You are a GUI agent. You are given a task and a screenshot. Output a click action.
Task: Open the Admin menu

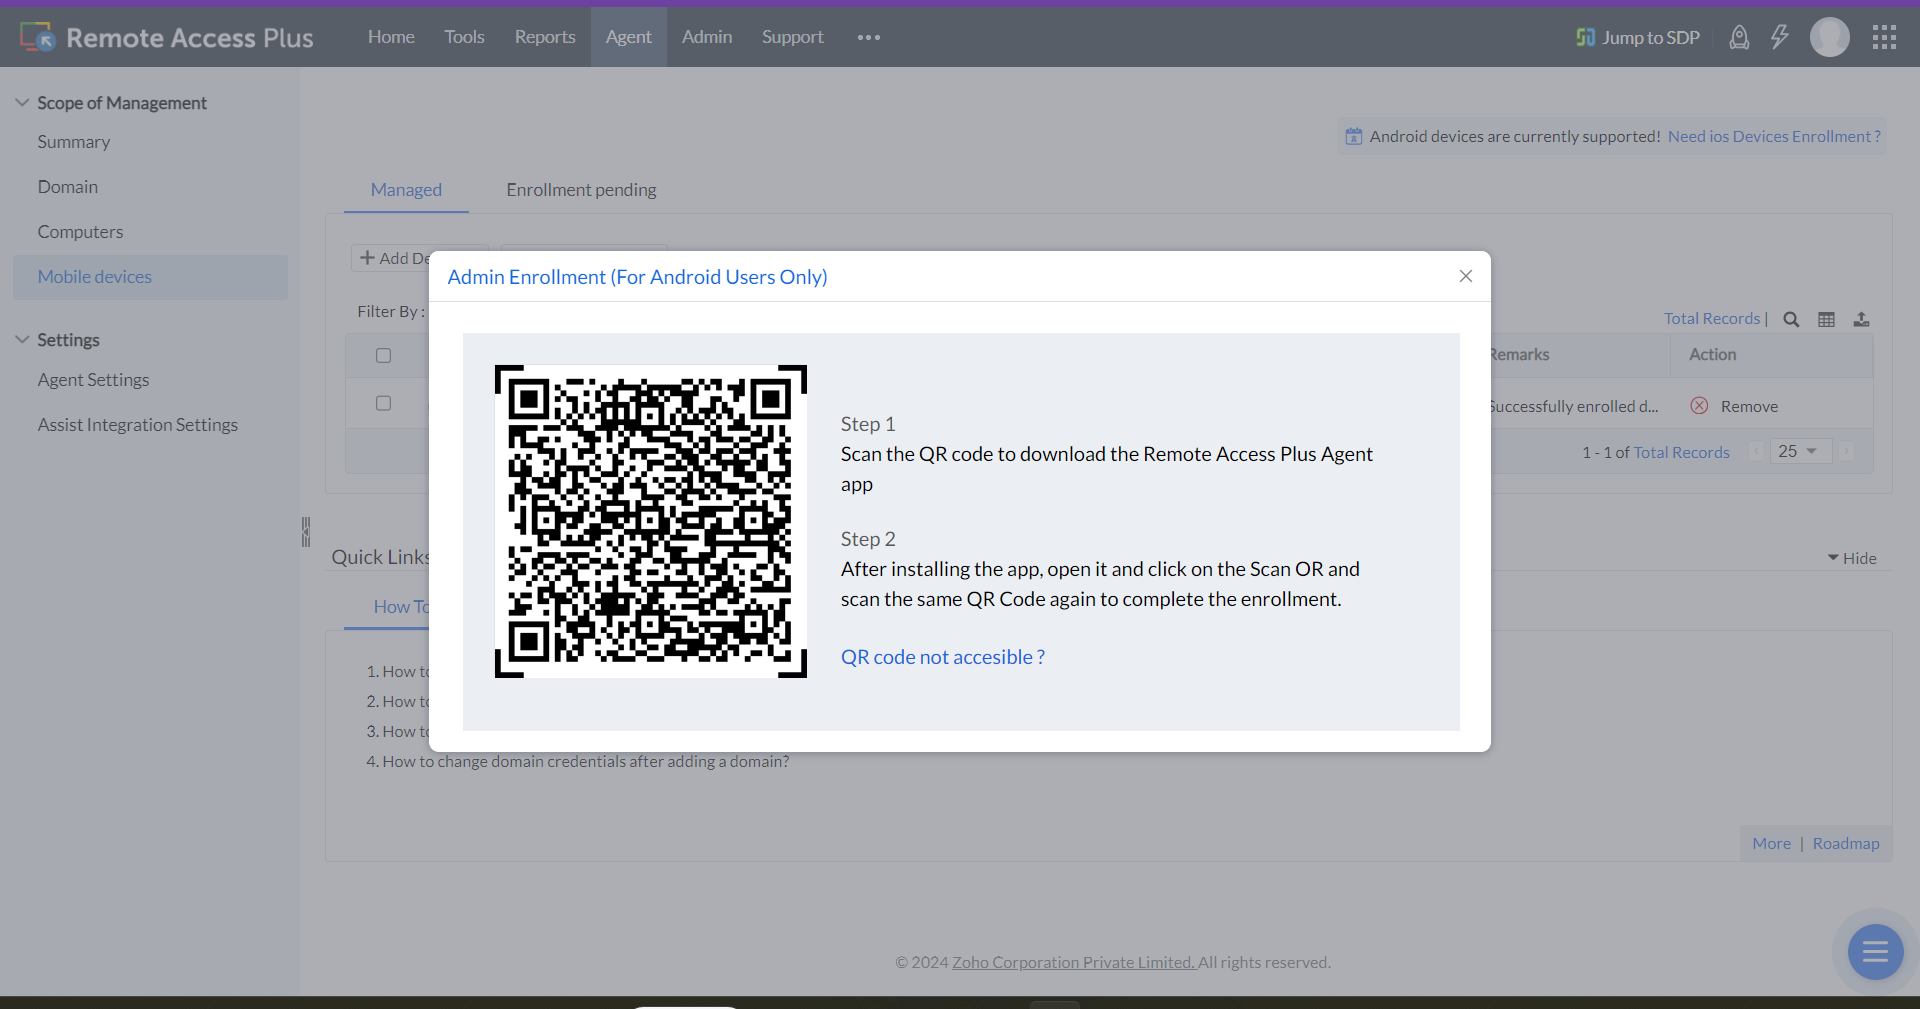[x=707, y=37]
